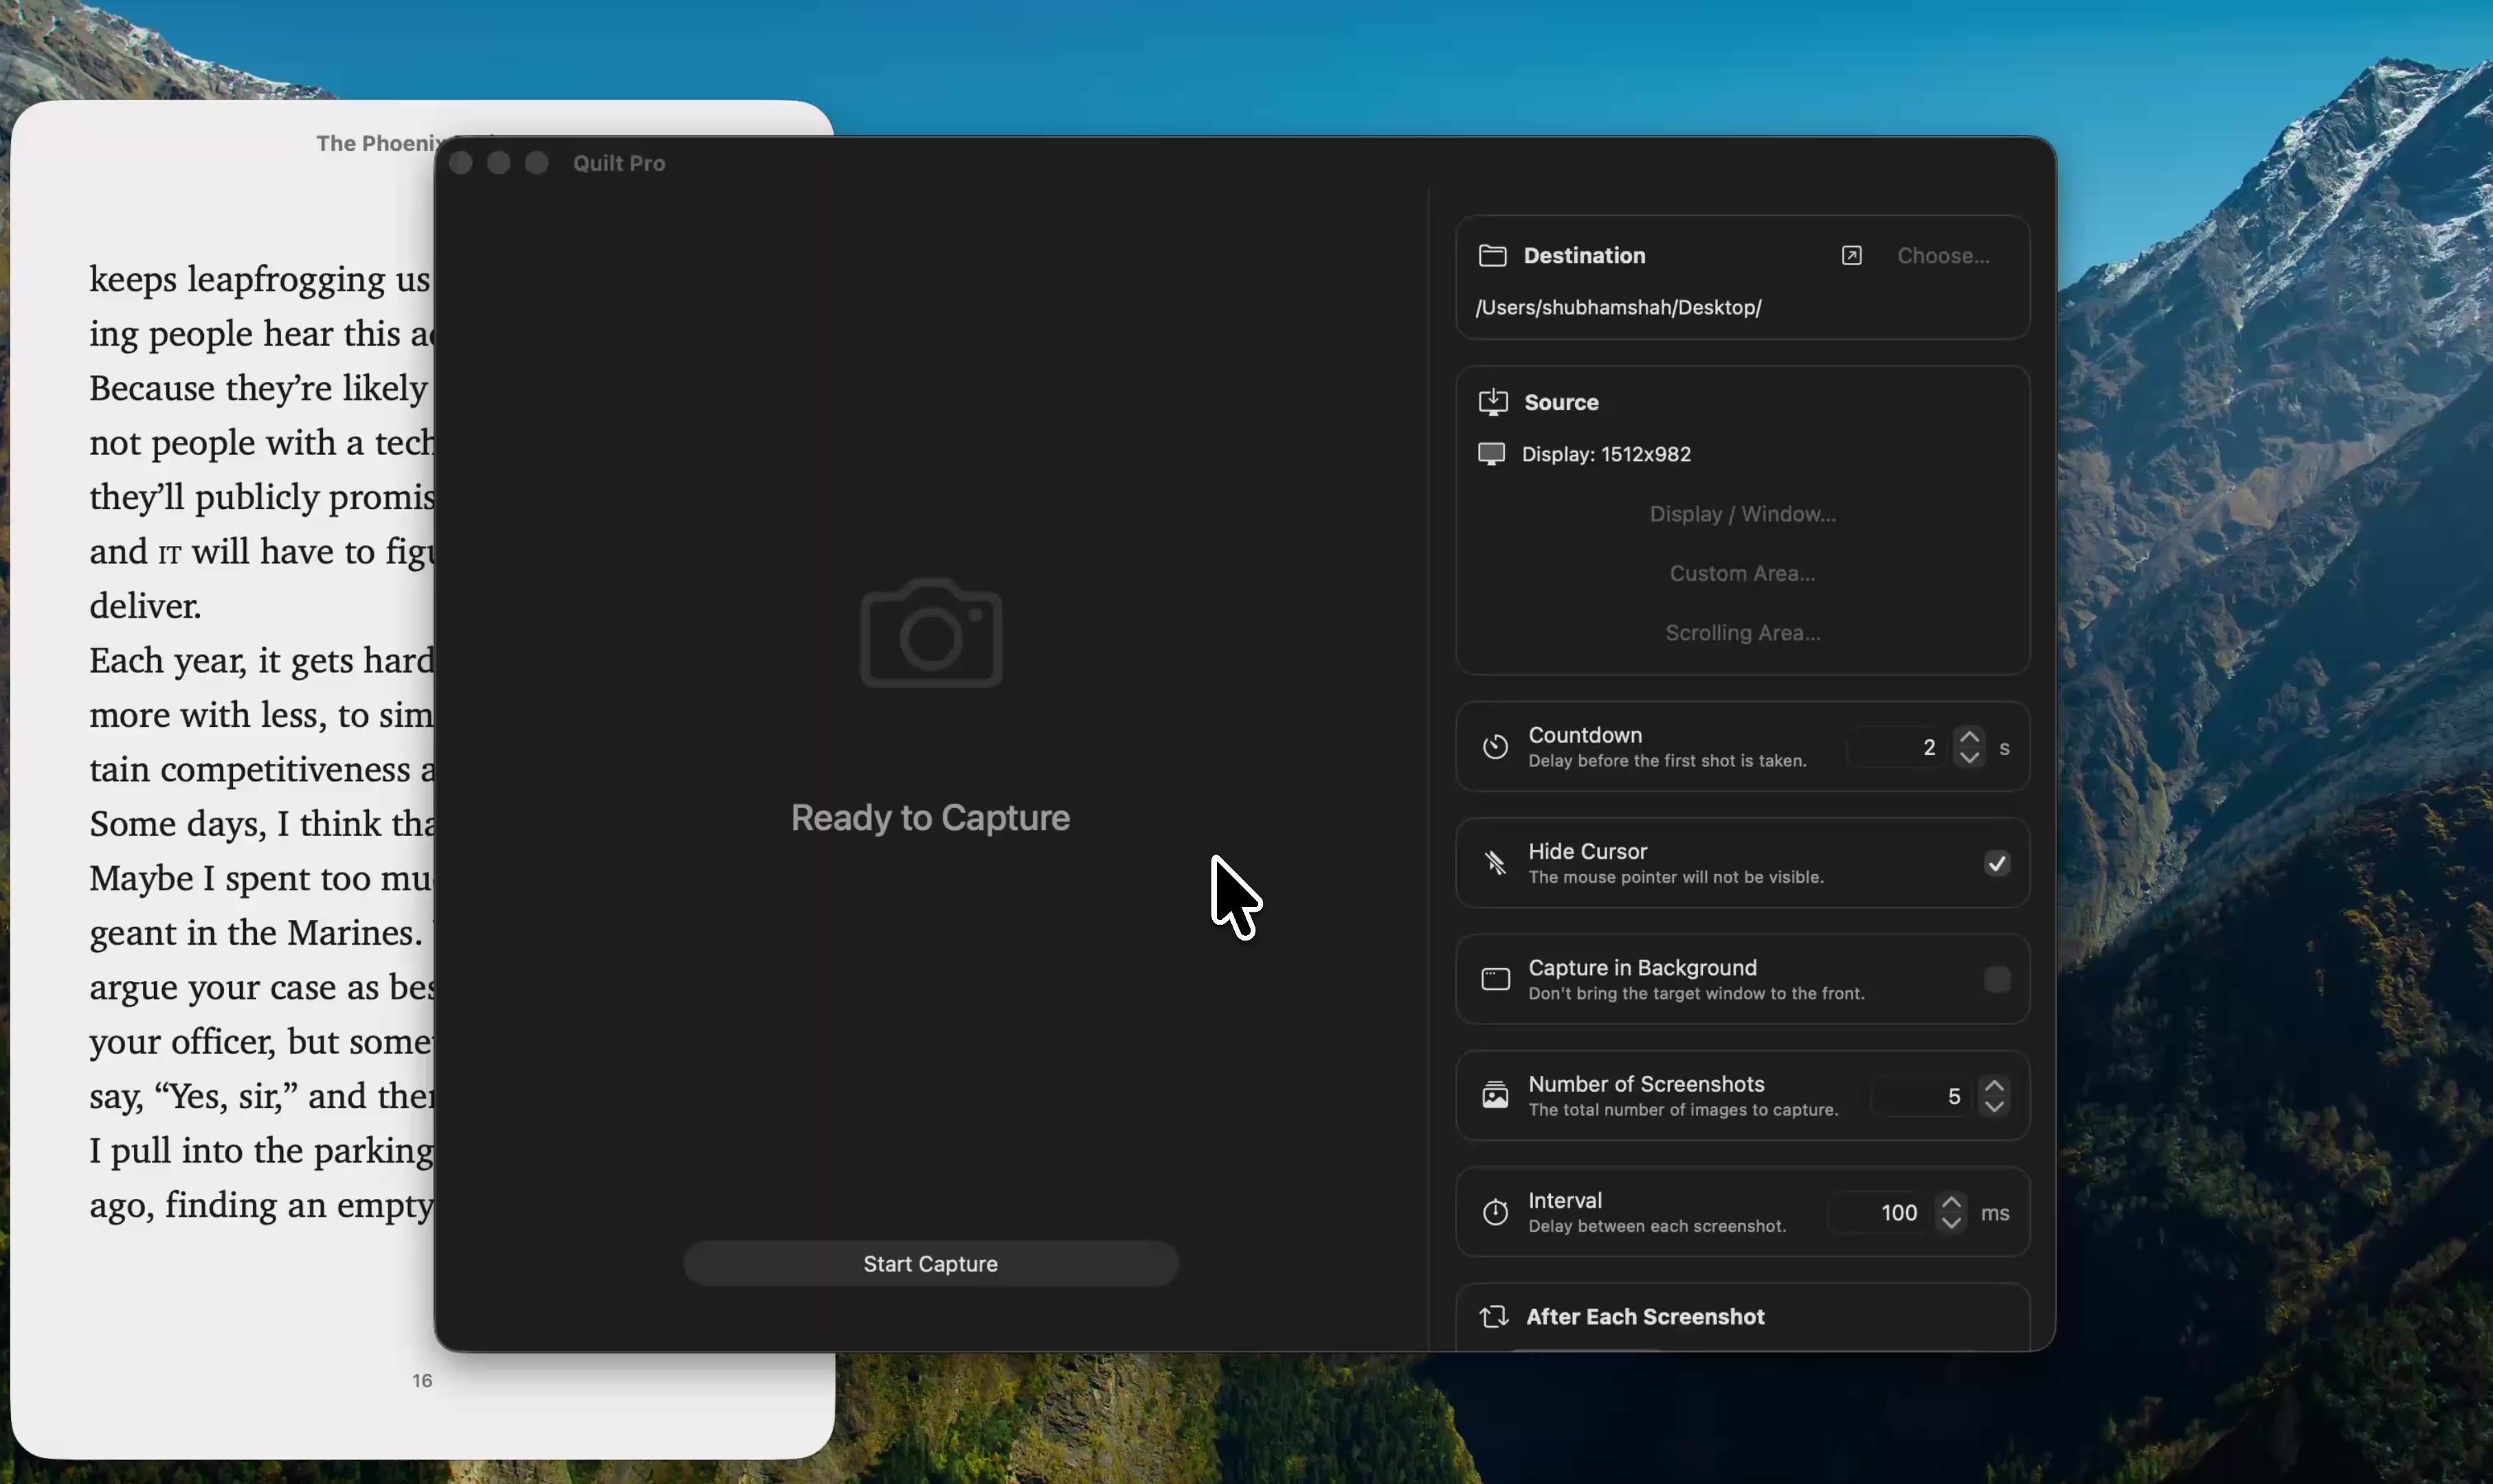The height and width of the screenshot is (1484, 2493).
Task: Click the Destination folder icon
Action: click(1492, 256)
